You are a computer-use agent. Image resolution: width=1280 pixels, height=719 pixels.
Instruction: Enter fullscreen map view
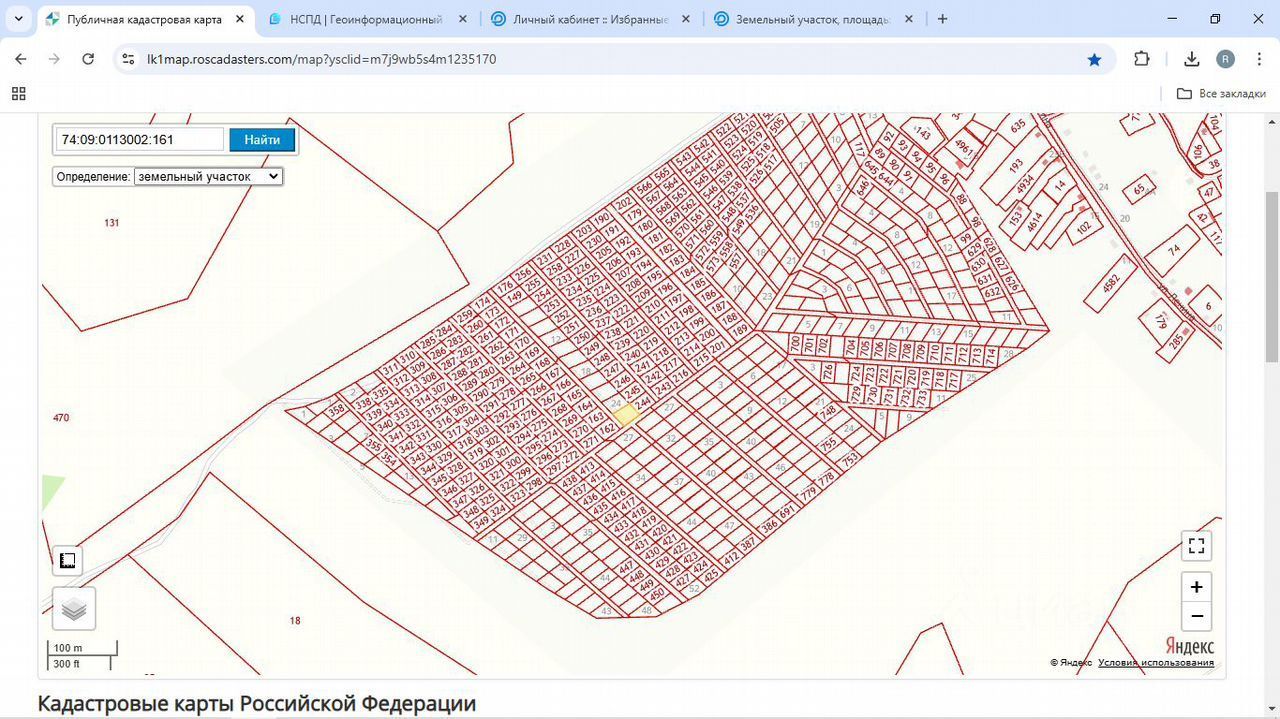coord(1196,546)
